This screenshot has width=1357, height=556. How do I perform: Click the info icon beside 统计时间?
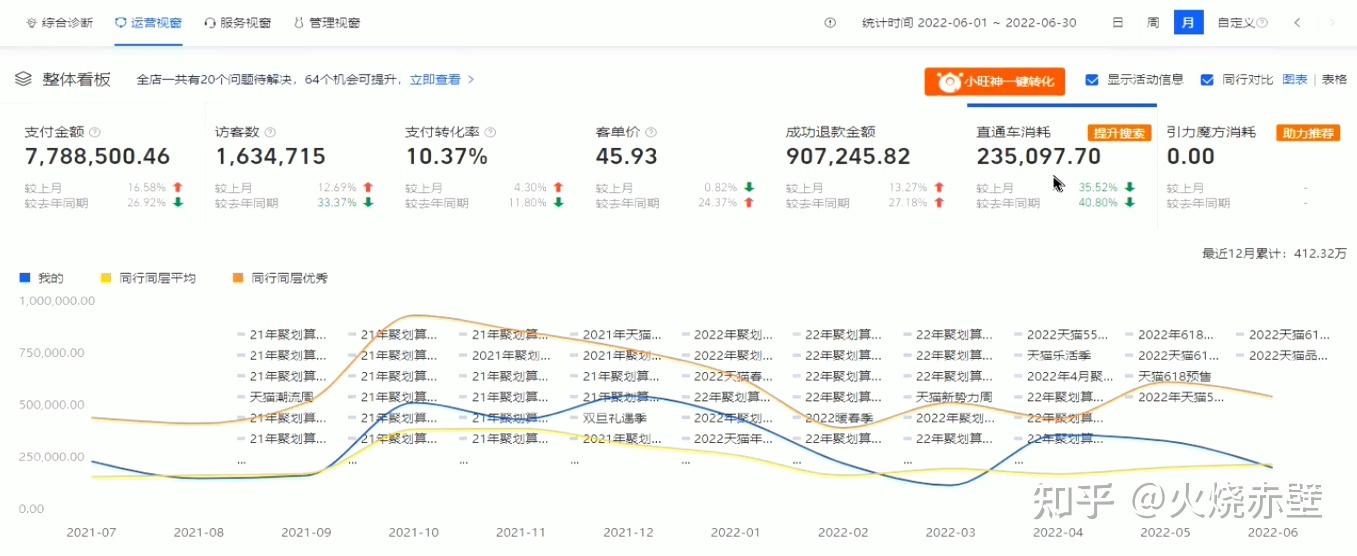[830, 22]
